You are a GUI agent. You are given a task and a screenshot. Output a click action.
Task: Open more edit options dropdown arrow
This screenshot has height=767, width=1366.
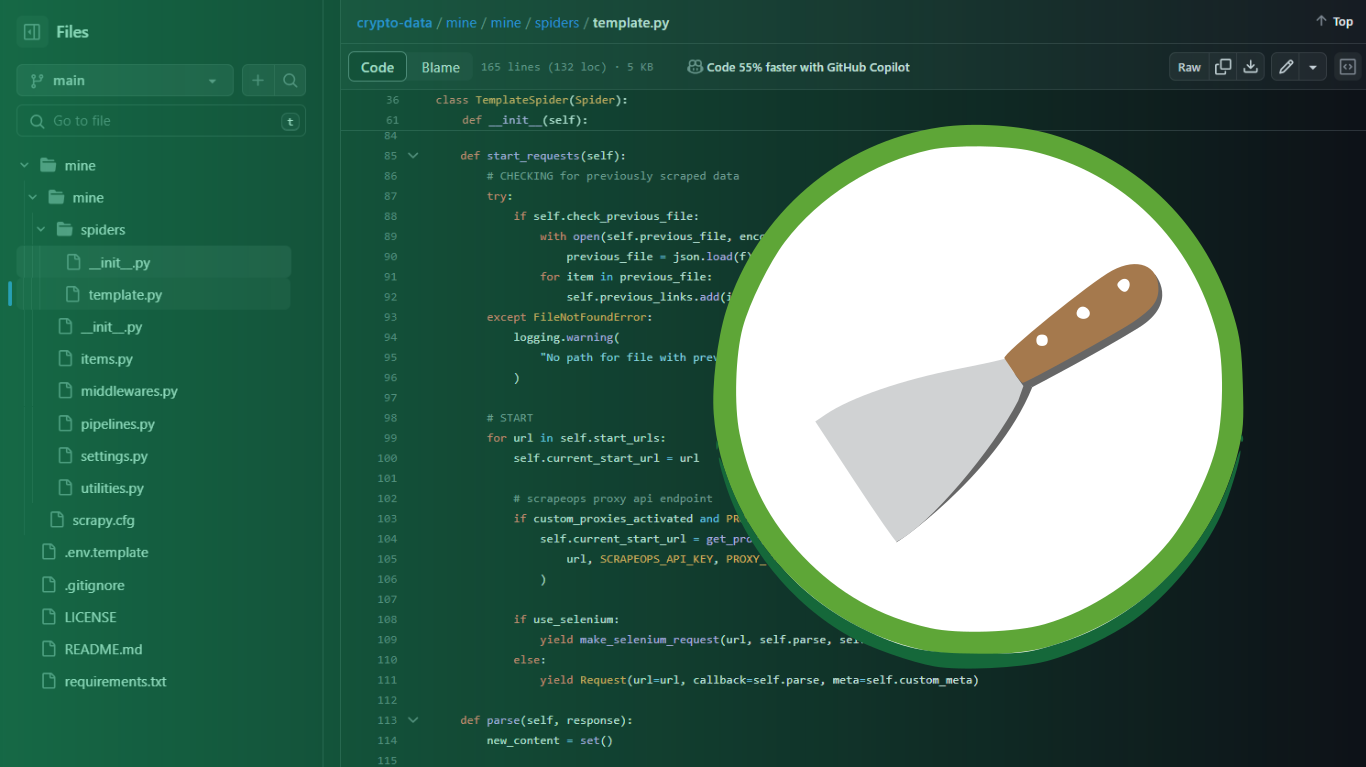[x=1313, y=67]
